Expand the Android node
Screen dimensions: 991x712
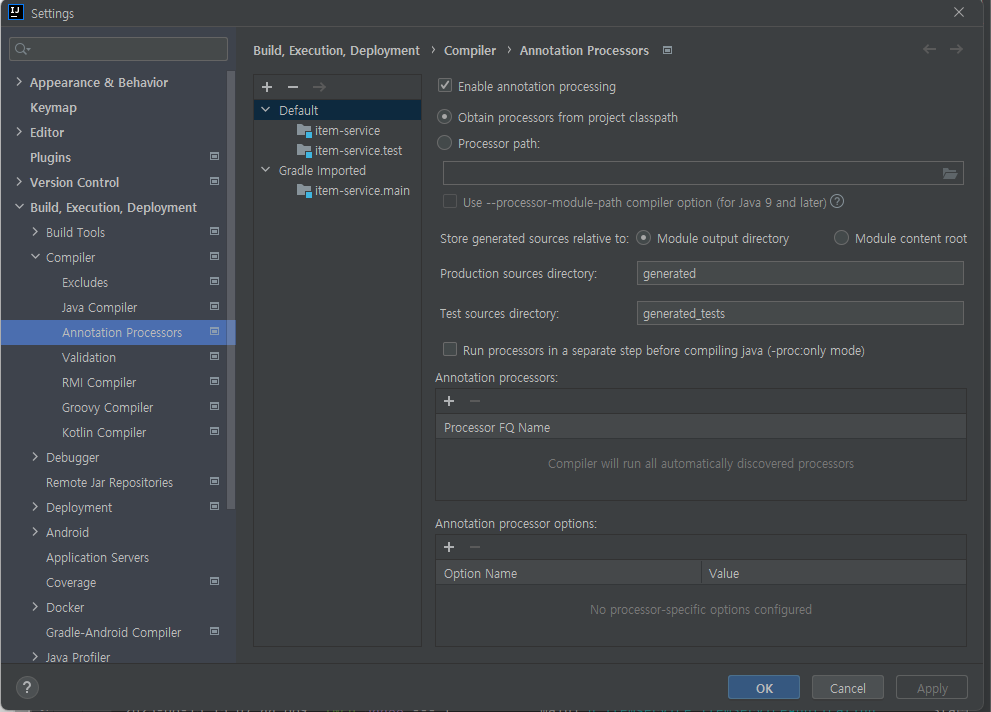[35, 532]
